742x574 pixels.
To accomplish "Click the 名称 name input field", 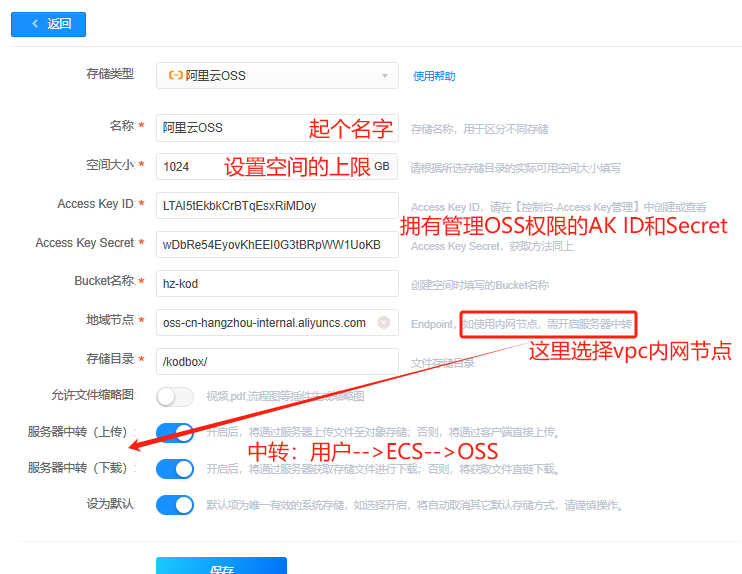I will [277, 128].
